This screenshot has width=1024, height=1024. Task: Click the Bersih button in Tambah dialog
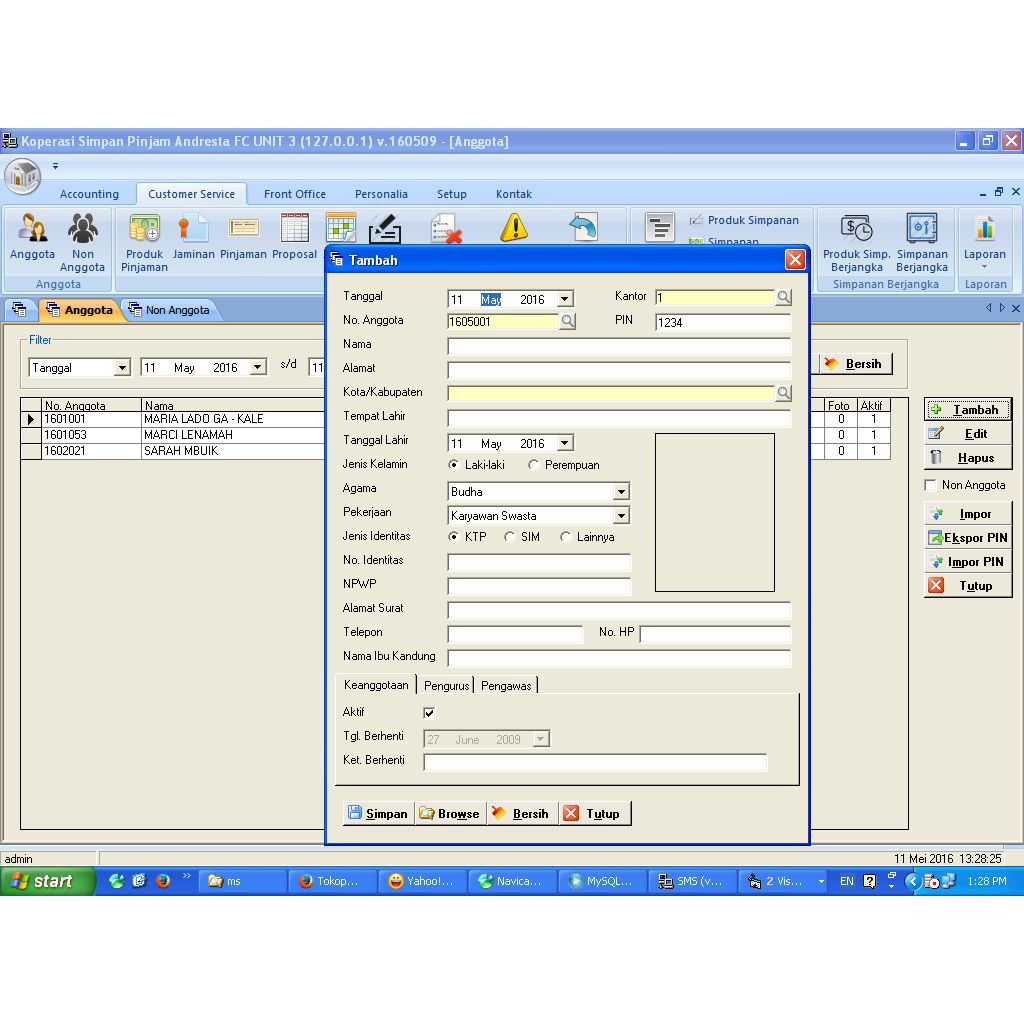click(x=522, y=814)
